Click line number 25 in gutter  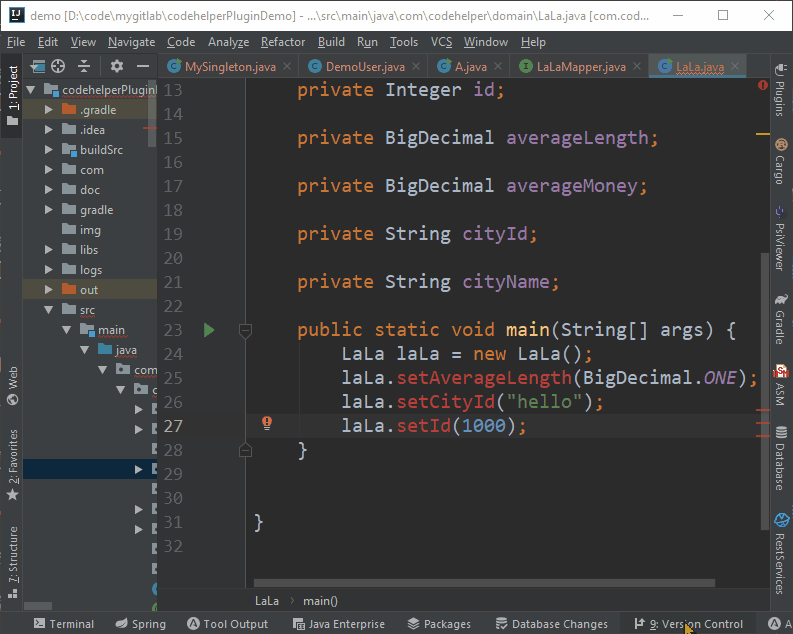173,378
